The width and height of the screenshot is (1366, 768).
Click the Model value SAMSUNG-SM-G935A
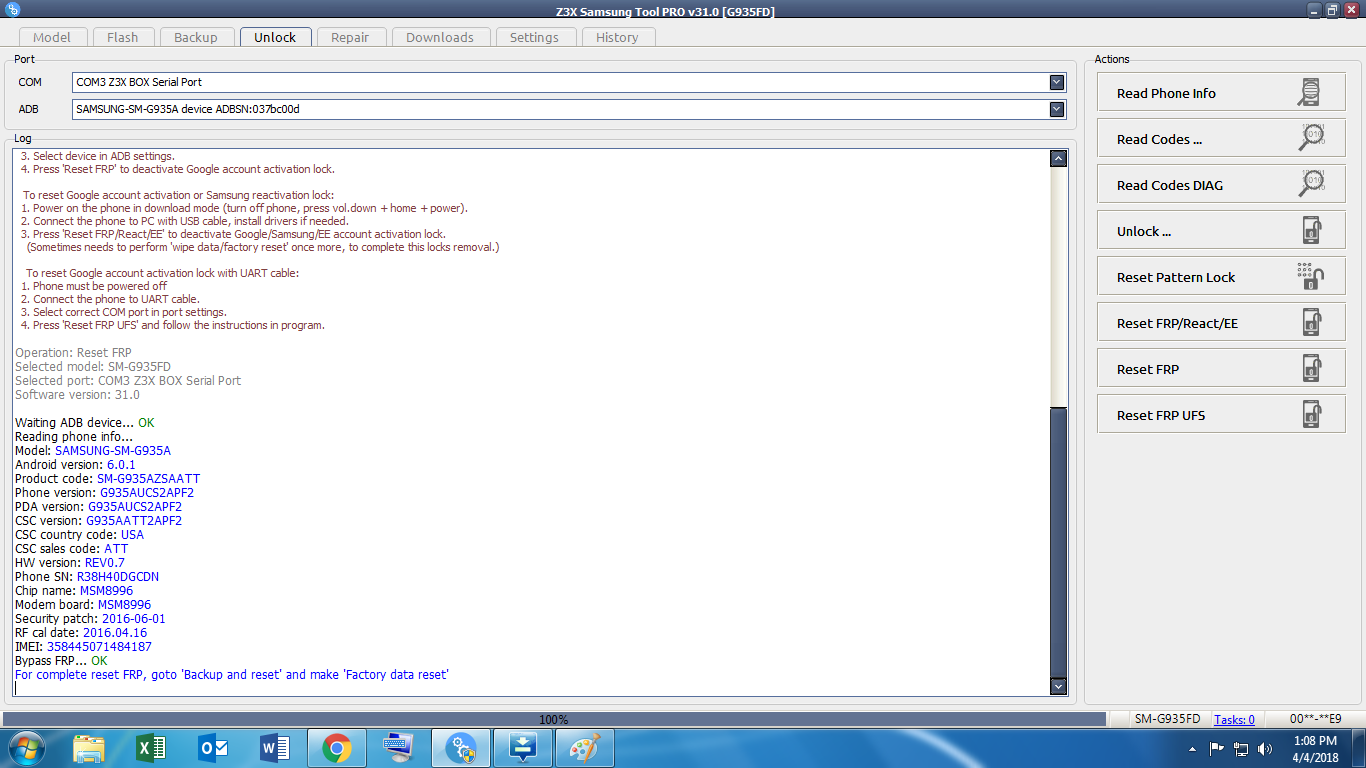coord(113,451)
